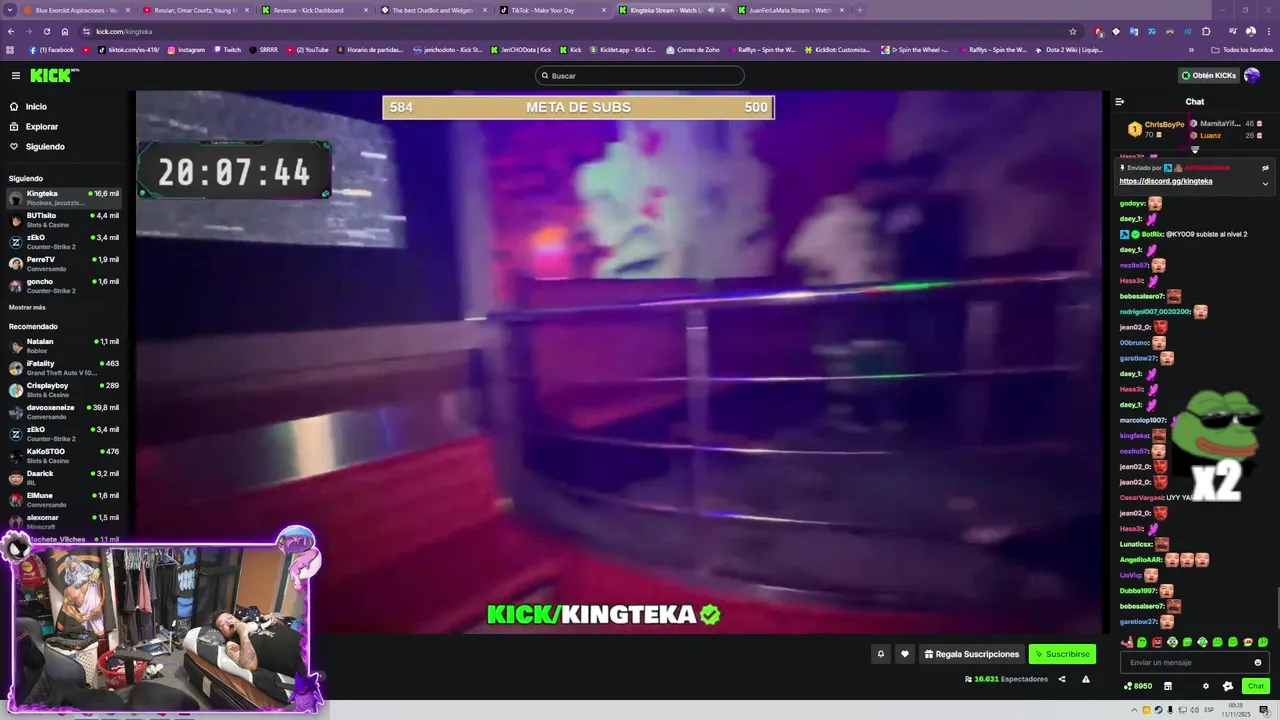The image size is (1280, 720).
Task: Open the Facebook bookmark
Action: click(x=52, y=49)
